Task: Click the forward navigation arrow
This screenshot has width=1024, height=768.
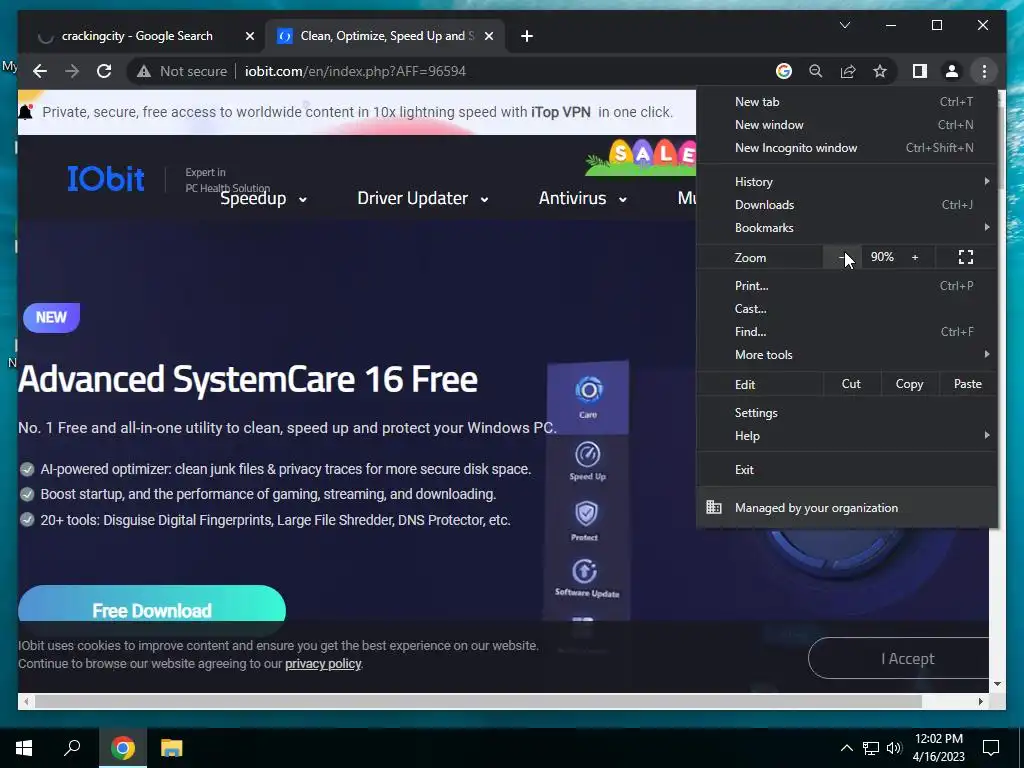Action: click(72, 71)
